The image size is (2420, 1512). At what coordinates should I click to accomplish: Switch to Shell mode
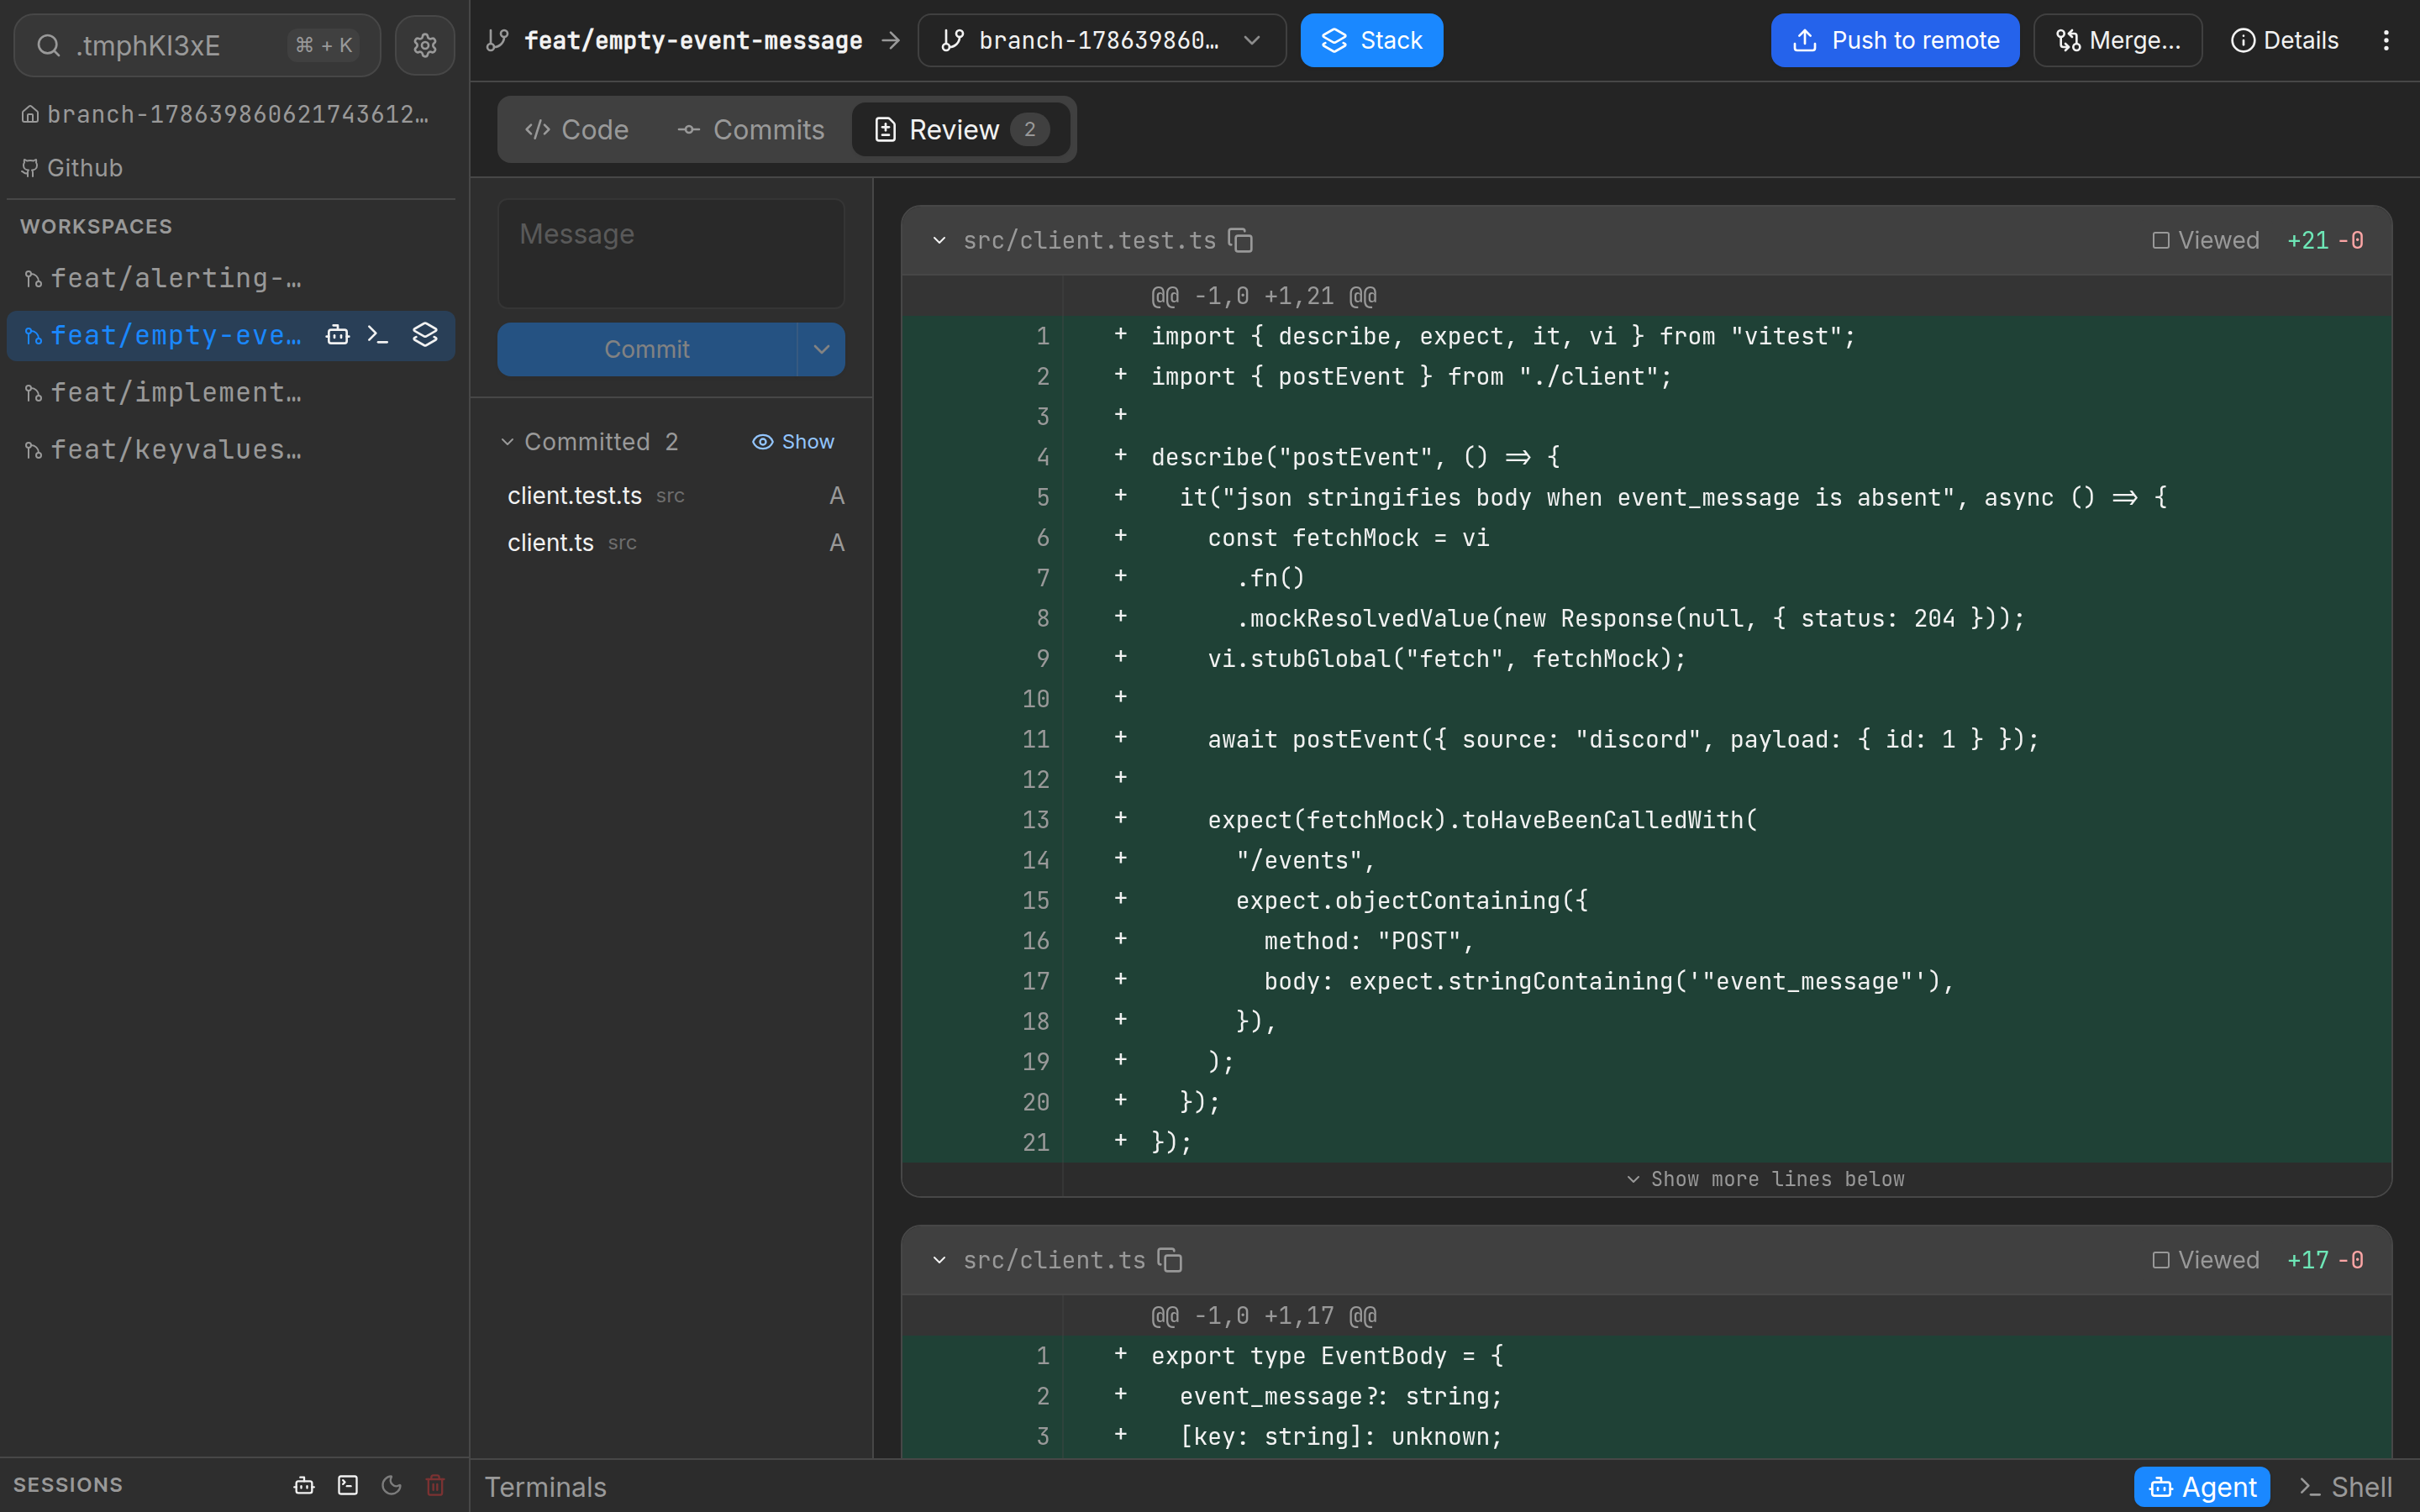[2345, 1487]
